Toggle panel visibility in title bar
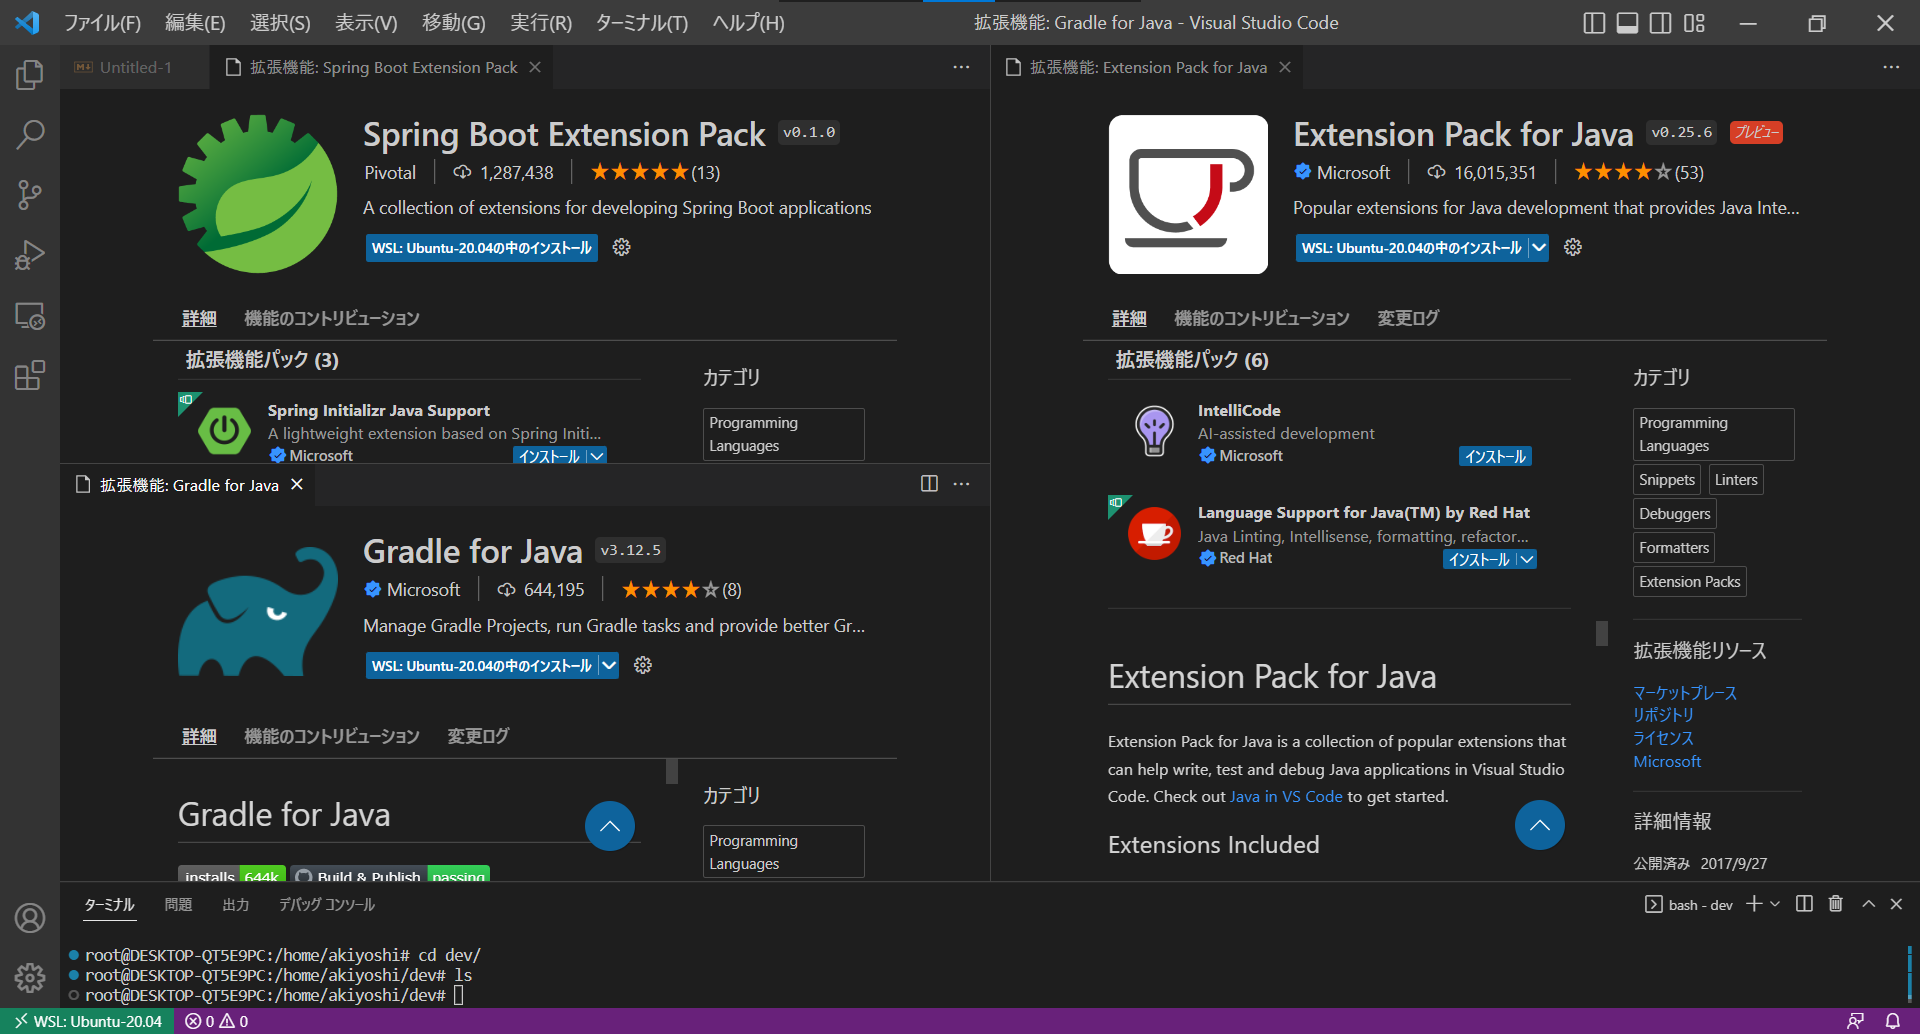Screen dimensions: 1920x1034 pos(1628,23)
